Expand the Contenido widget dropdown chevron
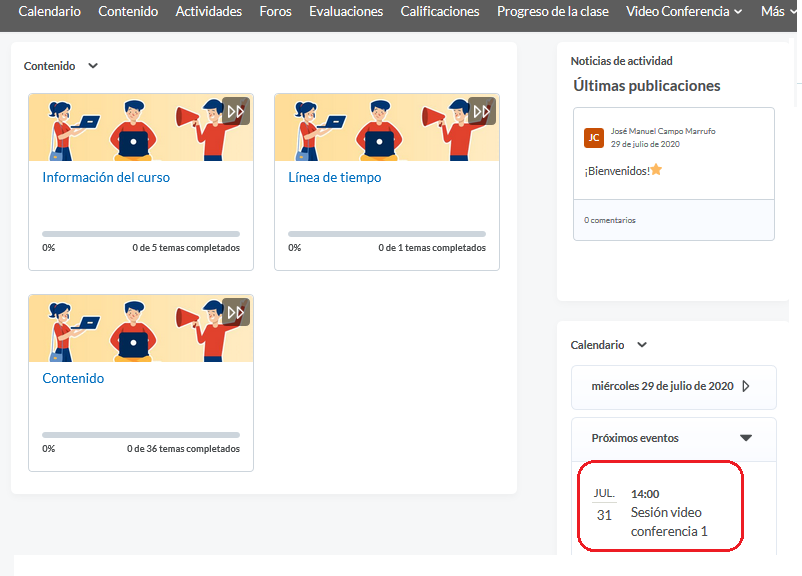 click(x=93, y=66)
